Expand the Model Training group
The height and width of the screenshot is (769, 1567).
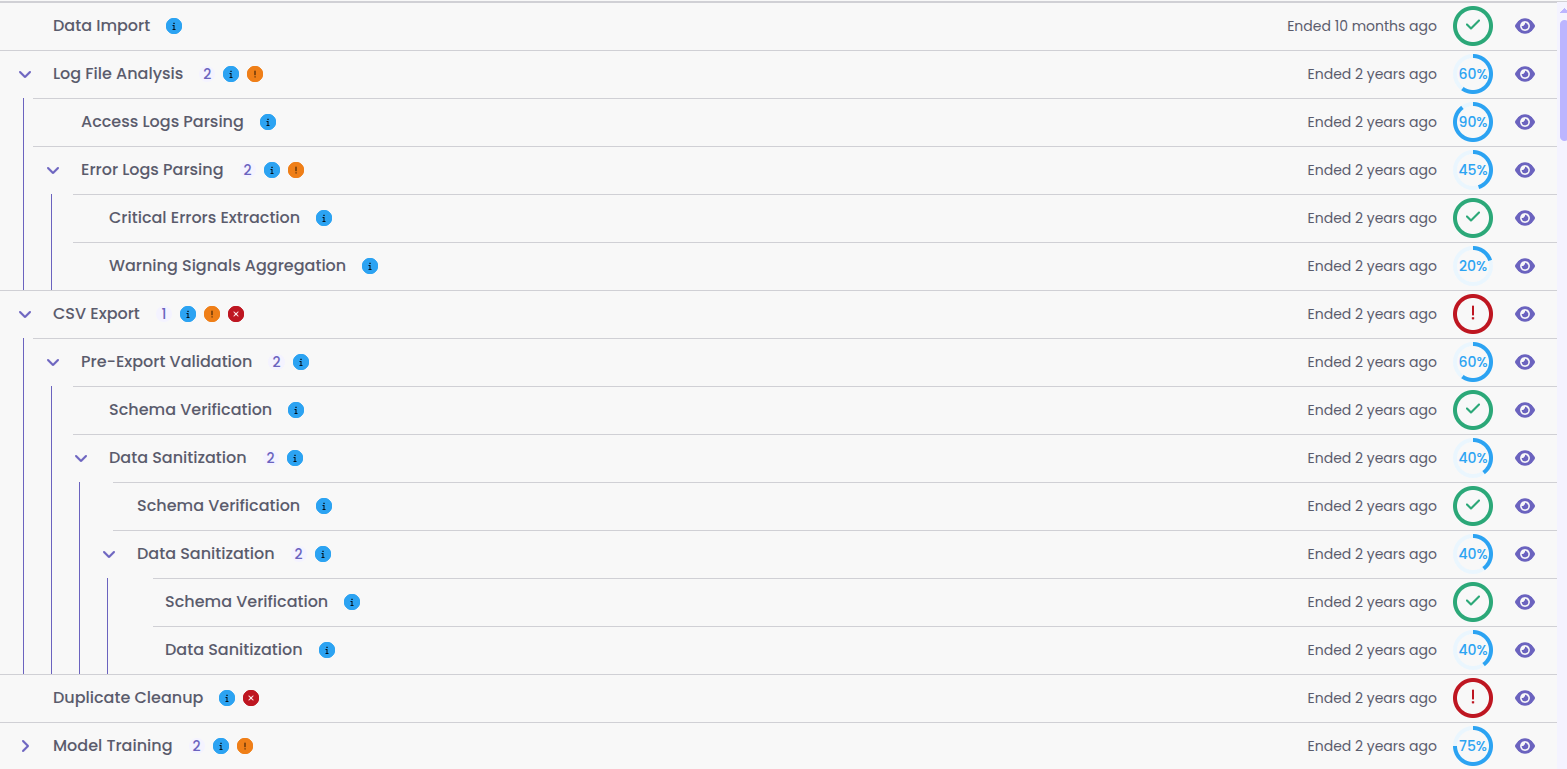pos(26,746)
